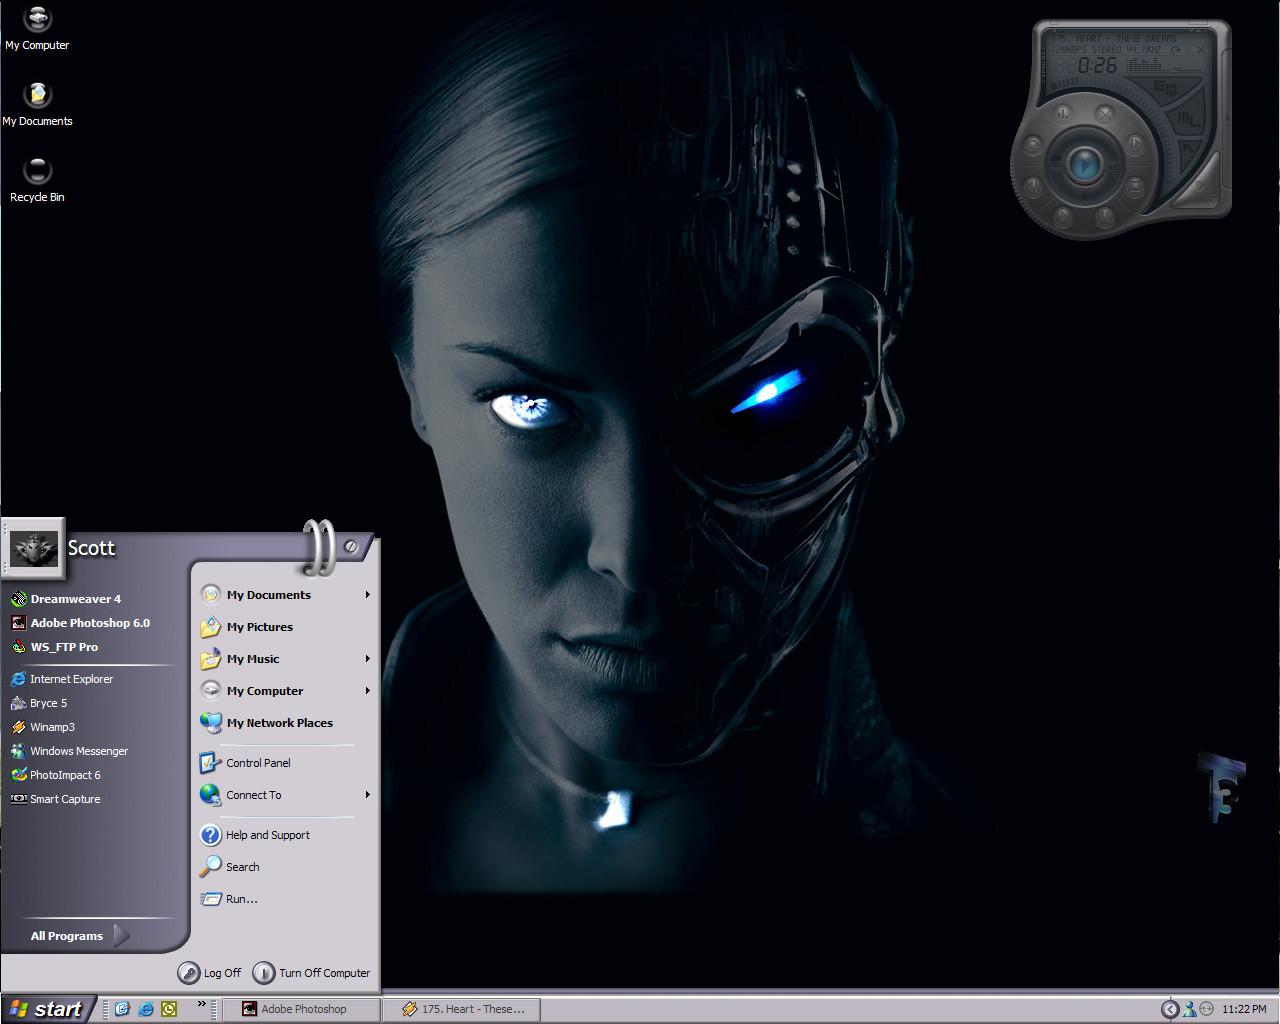The width and height of the screenshot is (1280, 1024).
Task: Open Winamp equalizer via EQ button
Action: click(1165, 87)
